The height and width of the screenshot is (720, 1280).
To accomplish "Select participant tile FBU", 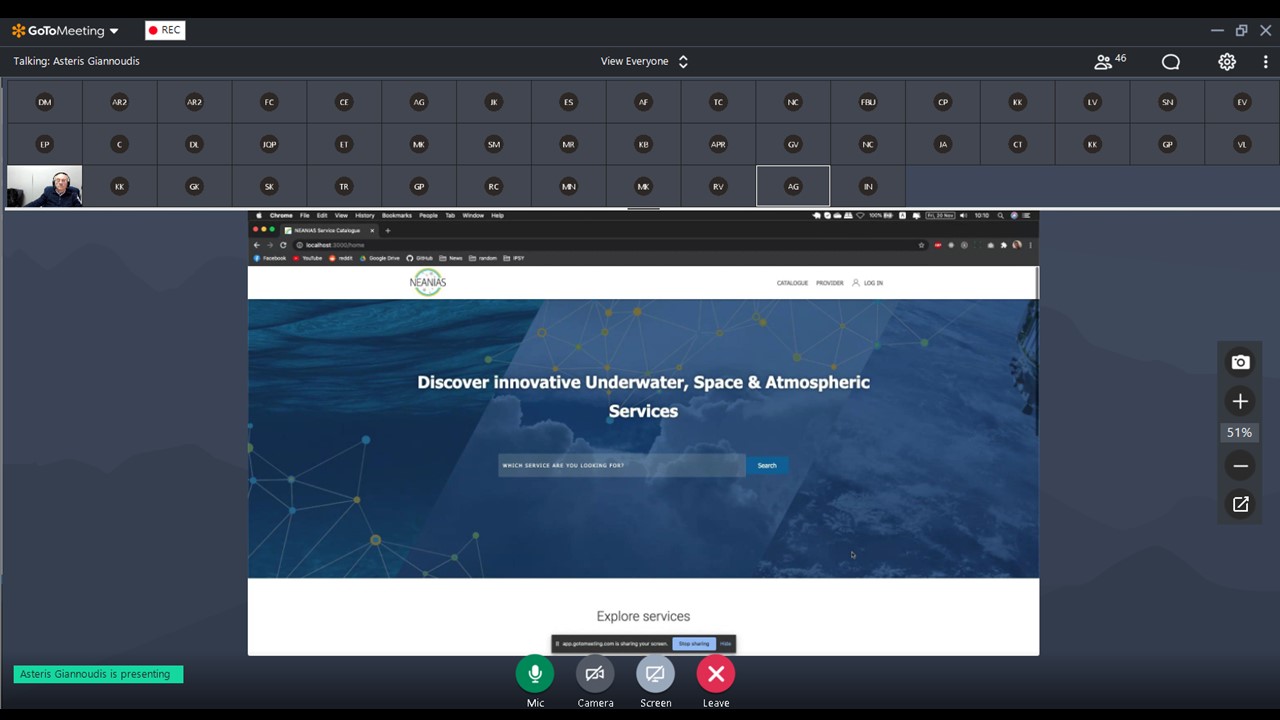I will tap(868, 102).
